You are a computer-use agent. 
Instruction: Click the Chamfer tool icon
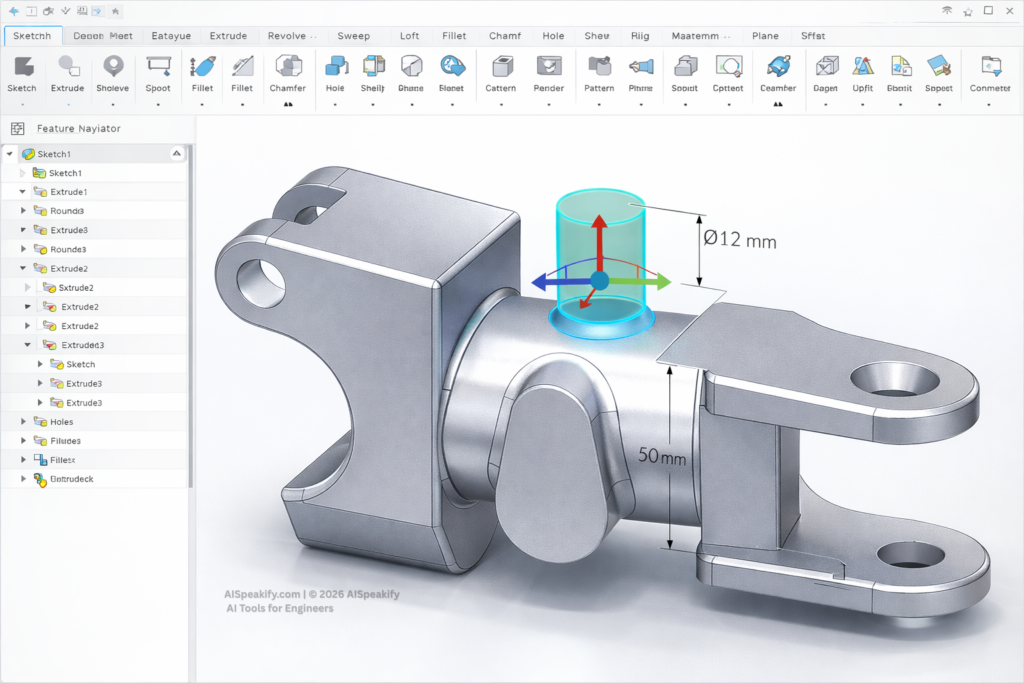tap(288, 67)
